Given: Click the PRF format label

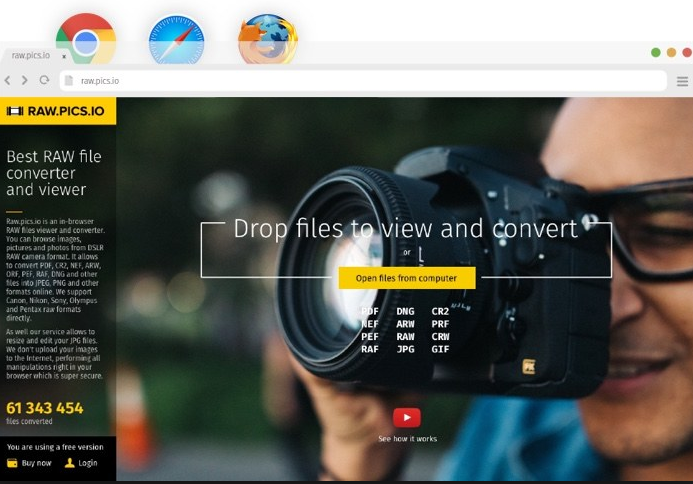Looking at the screenshot, I should pos(440,324).
